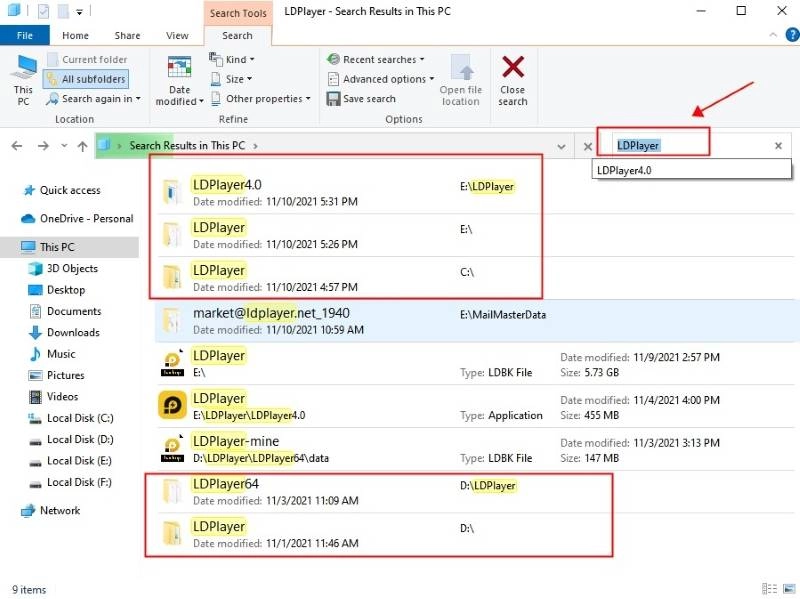This screenshot has width=800, height=599.
Task: Click the Back navigation arrow
Action: pos(17,146)
